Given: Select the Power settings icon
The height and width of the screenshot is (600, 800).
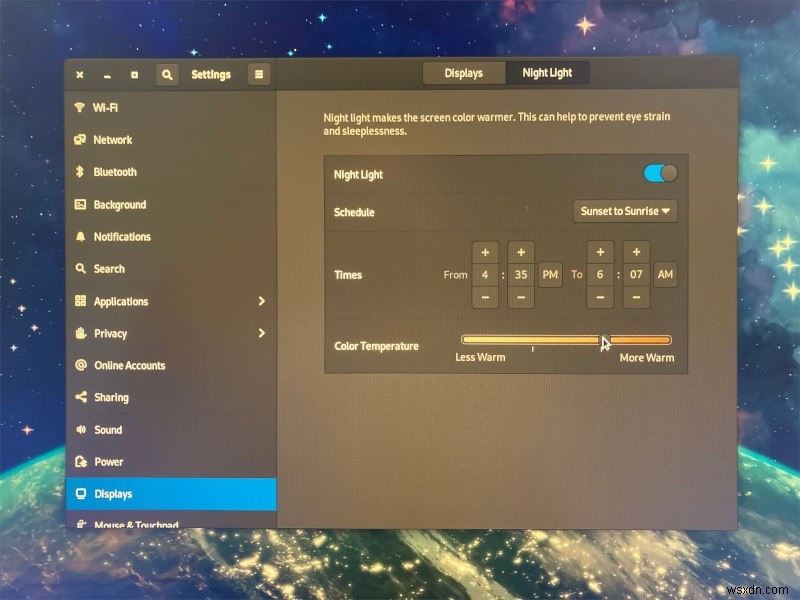Looking at the screenshot, I should [83, 461].
